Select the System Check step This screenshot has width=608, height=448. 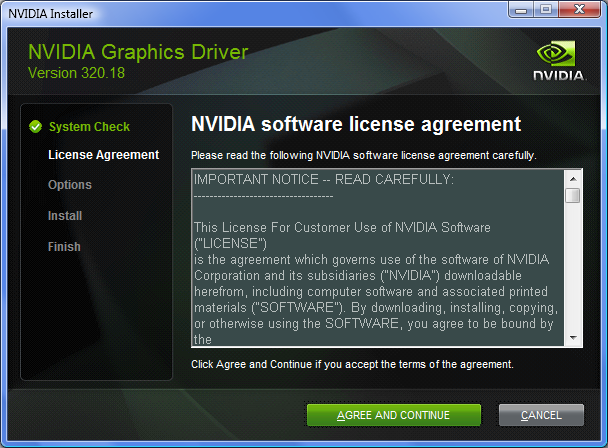point(89,127)
